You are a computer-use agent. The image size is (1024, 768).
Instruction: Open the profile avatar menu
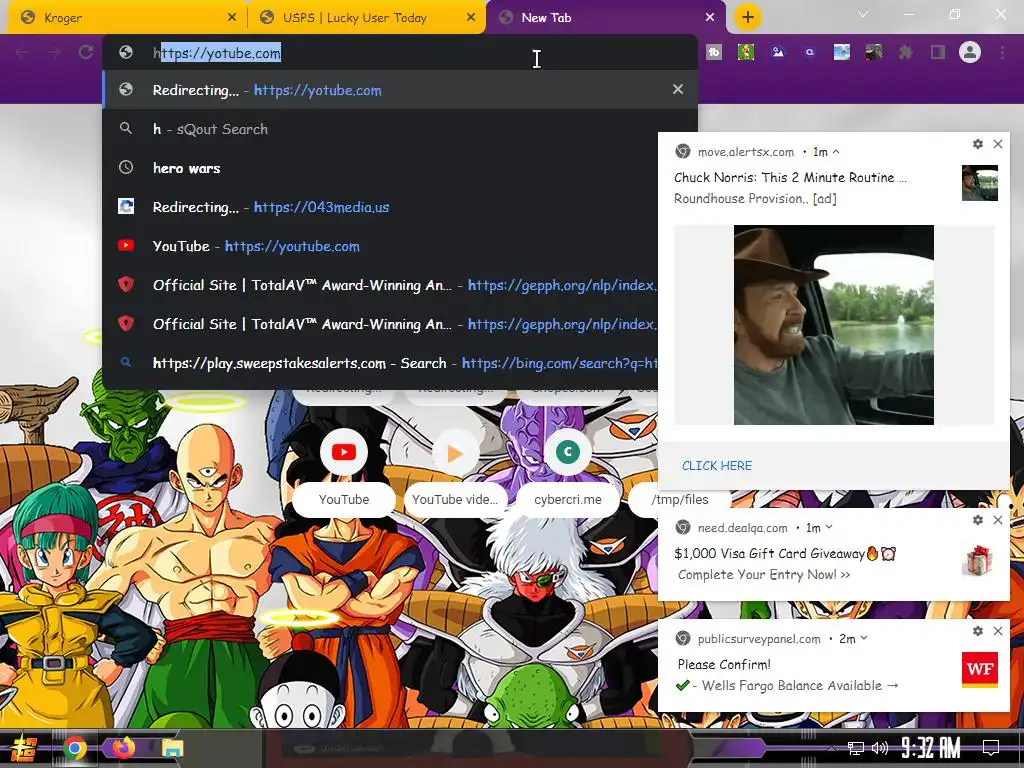coord(970,52)
